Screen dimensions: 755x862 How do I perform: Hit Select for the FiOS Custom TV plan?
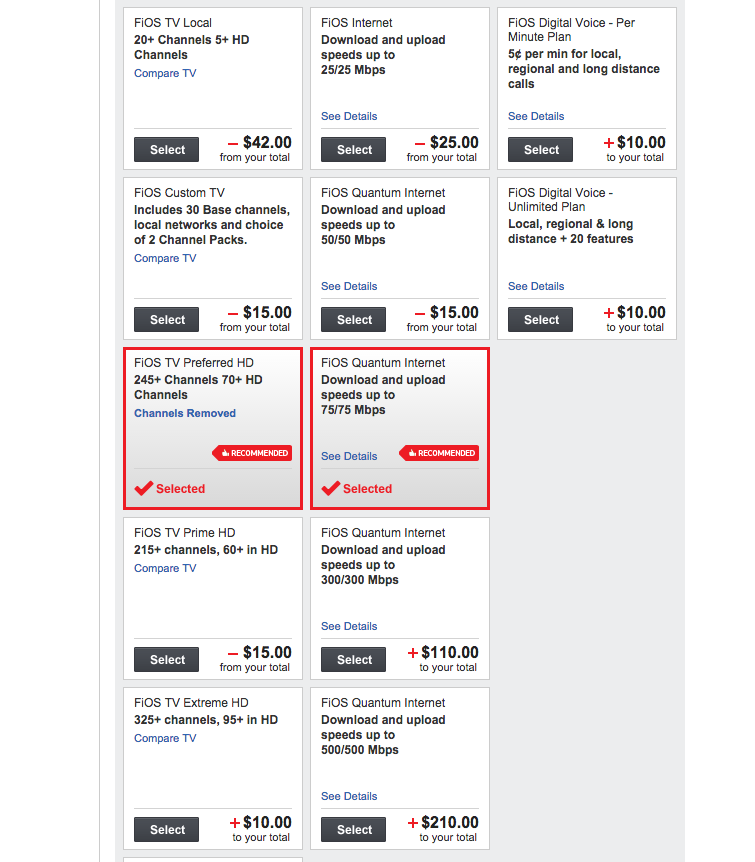pyautogui.click(x=167, y=320)
